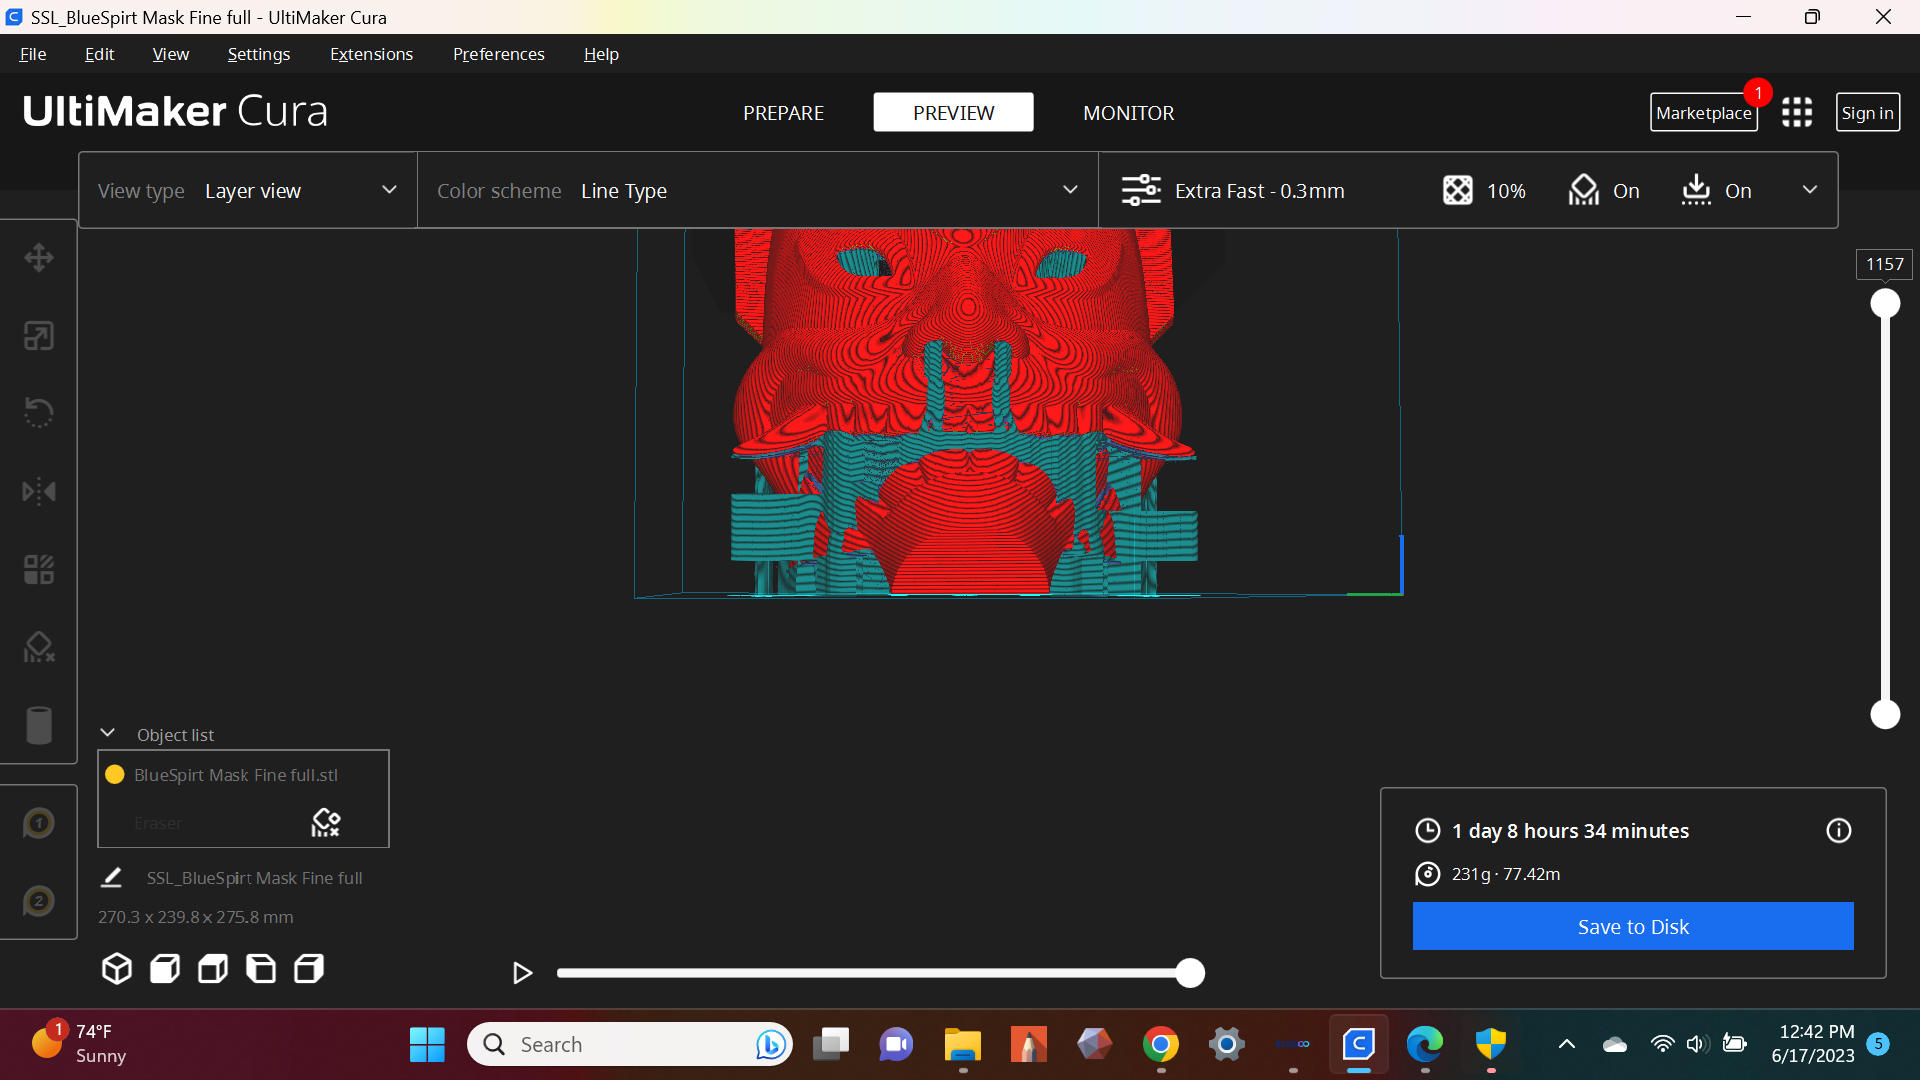Click the Sign in button
The image size is (1920, 1080).
pyautogui.click(x=1866, y=112)
